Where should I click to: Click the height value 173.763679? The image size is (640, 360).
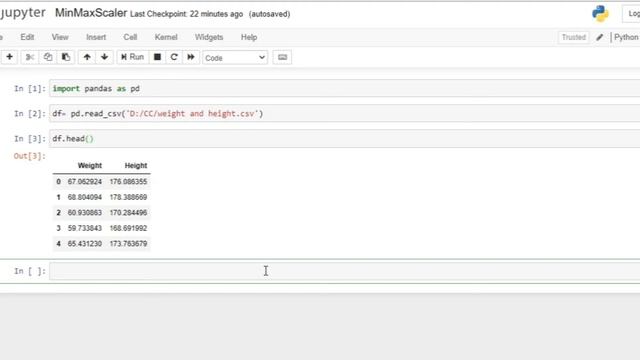click(x=128, y=244)
